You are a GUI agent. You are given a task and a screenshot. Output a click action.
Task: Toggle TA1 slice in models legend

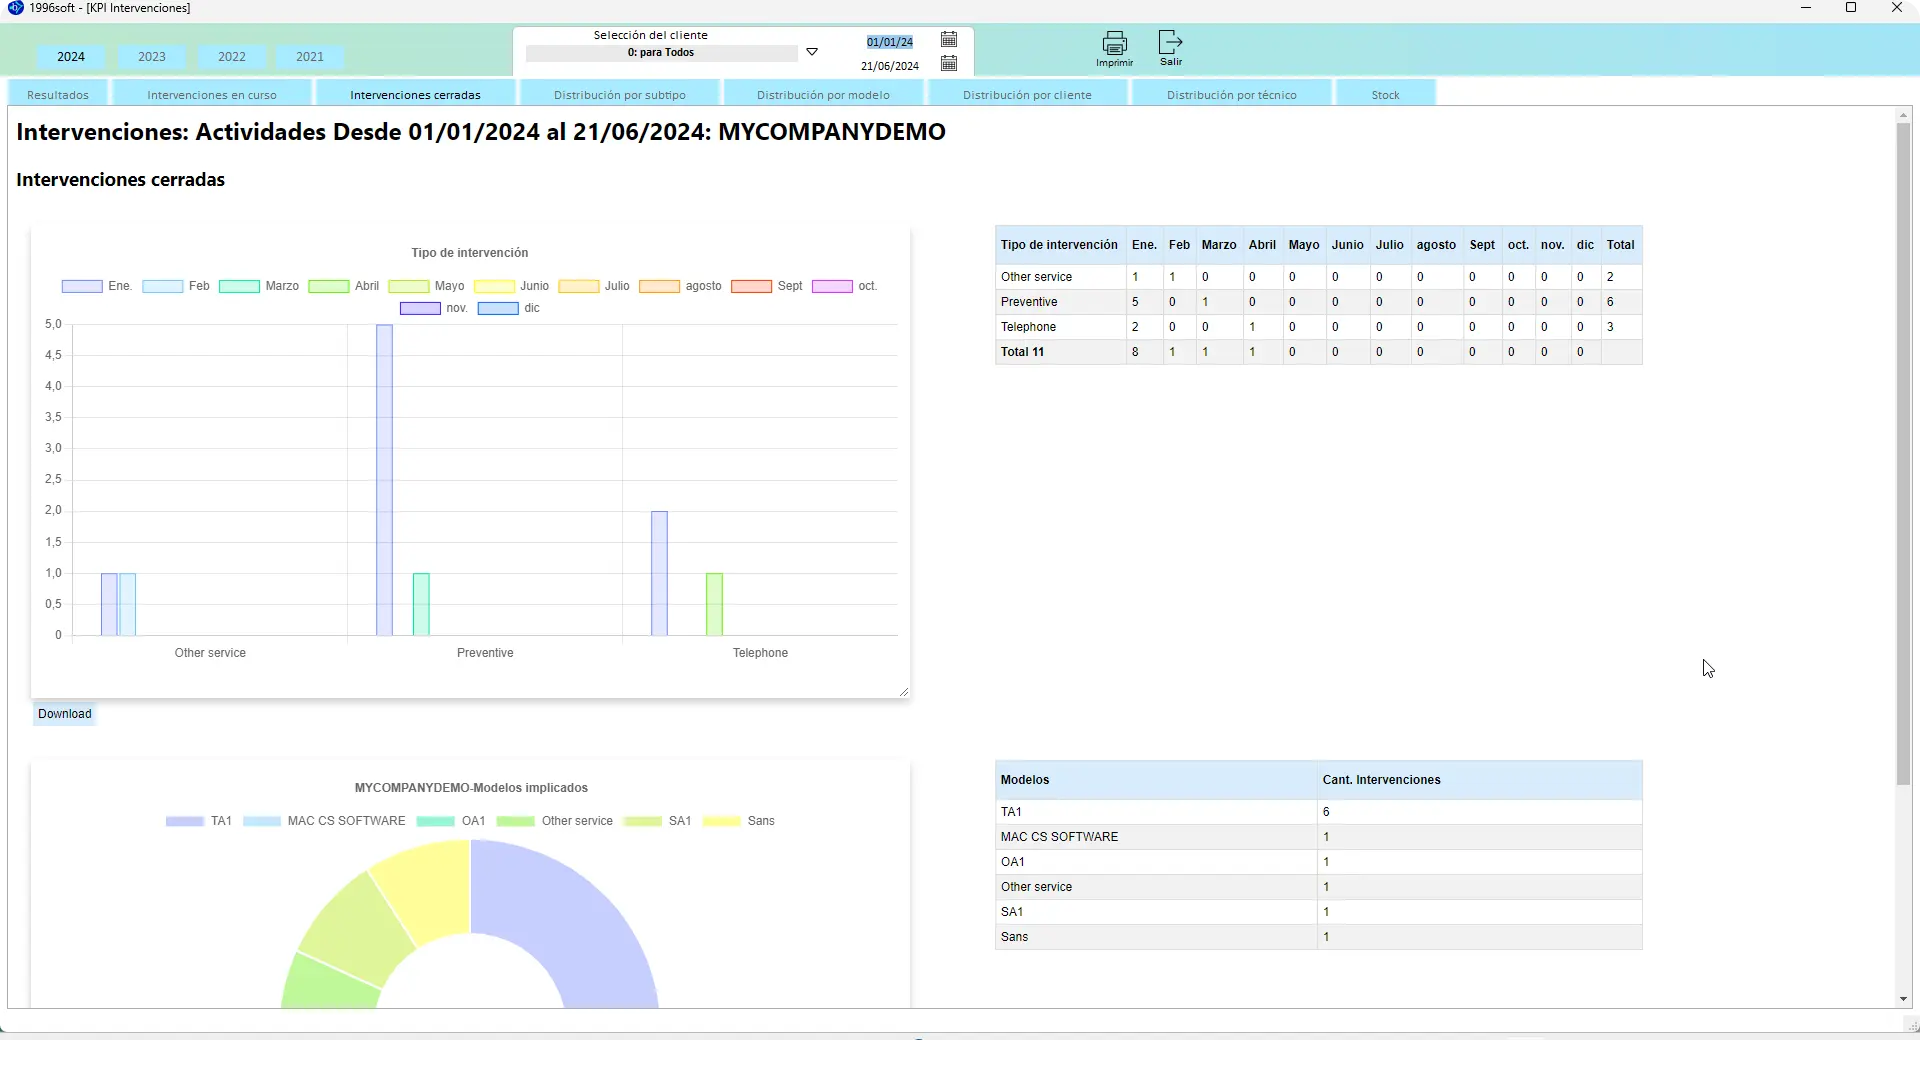tap(199, 821)
